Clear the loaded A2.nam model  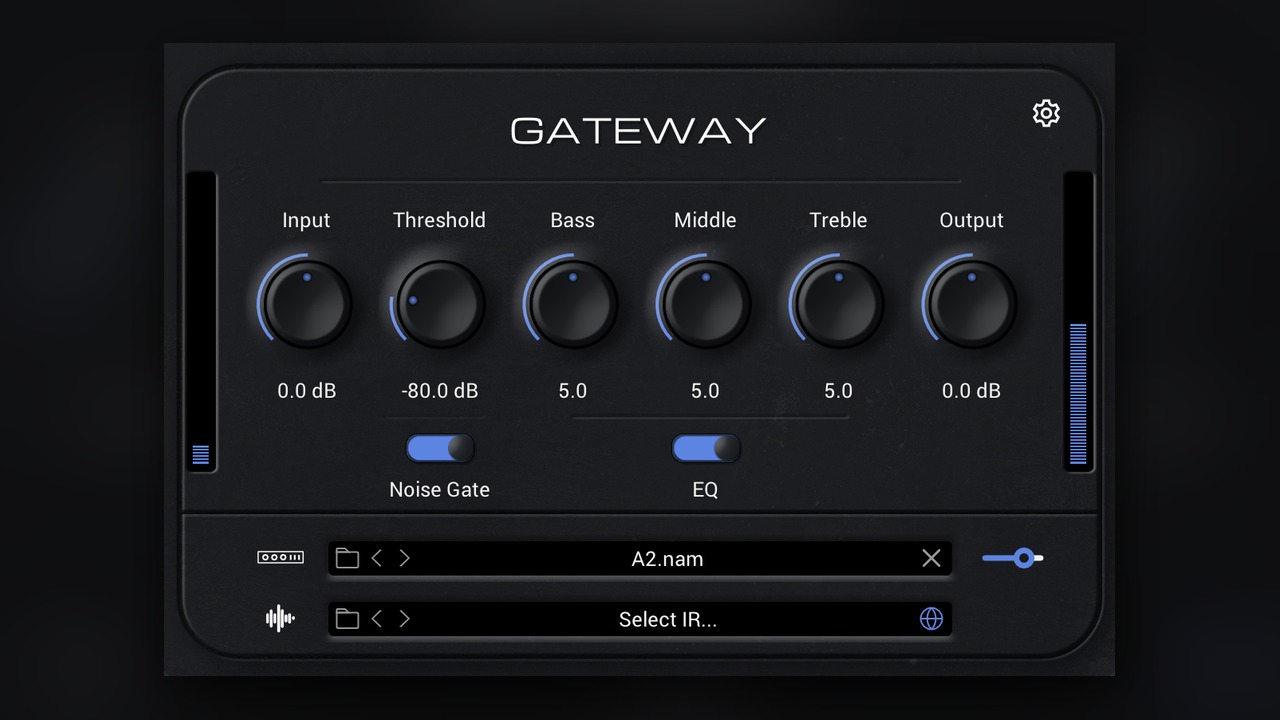click(x=931, y=558)
